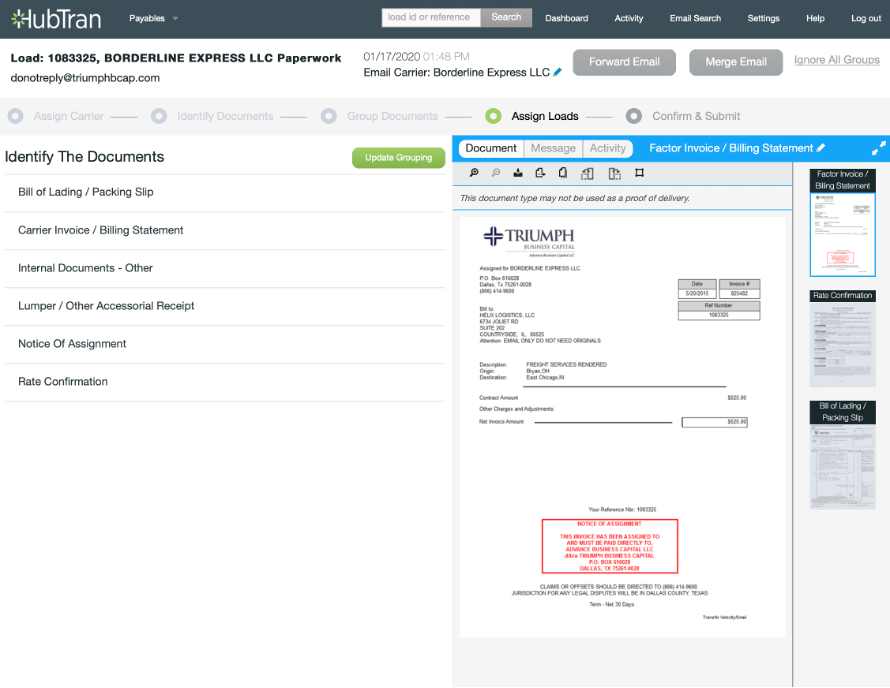890x688 pixels.
Task: Switch to the Message tab
Action: [x=553, y=148]
